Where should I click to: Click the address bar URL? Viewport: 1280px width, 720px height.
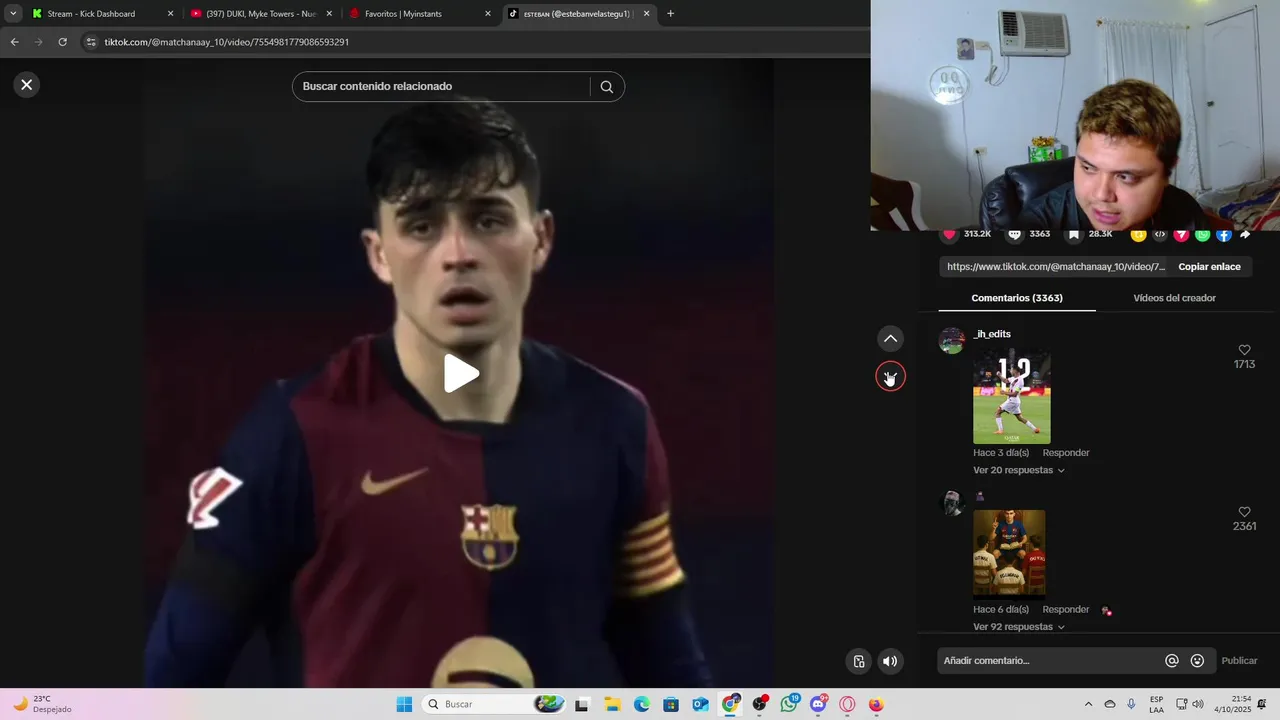point(227,42)
